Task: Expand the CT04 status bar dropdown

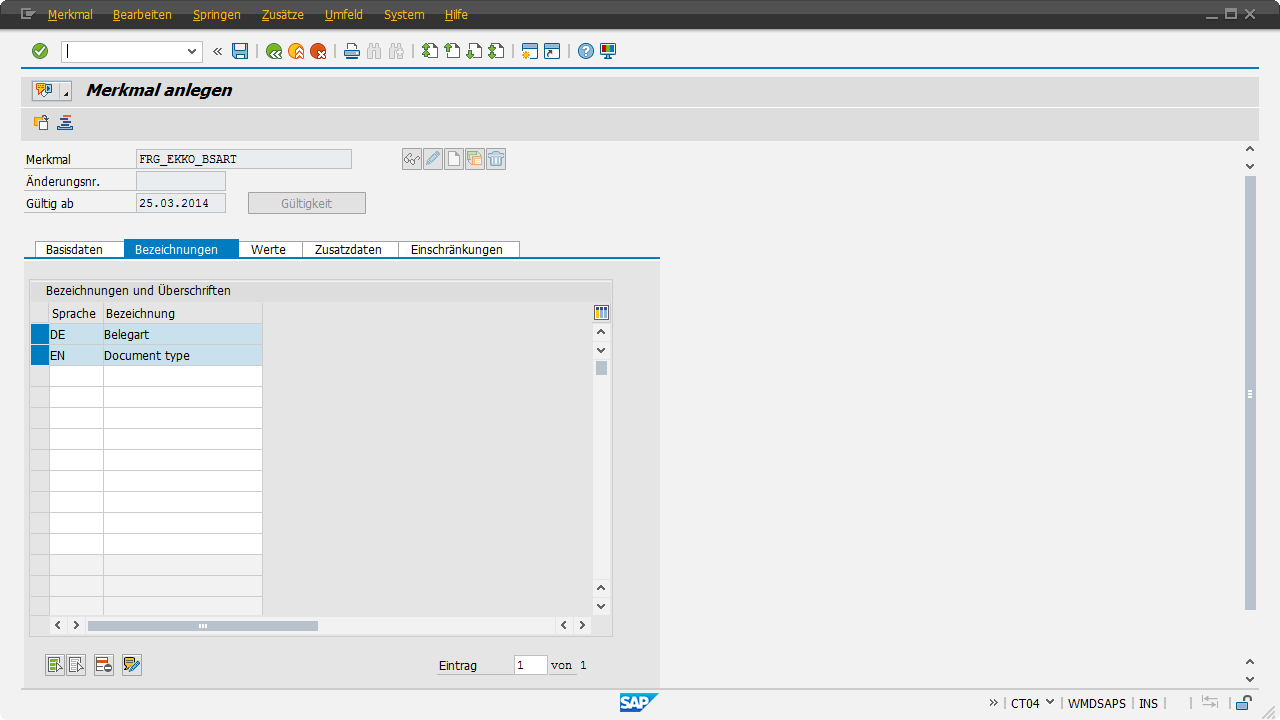Action: (x=1050, y=702)
